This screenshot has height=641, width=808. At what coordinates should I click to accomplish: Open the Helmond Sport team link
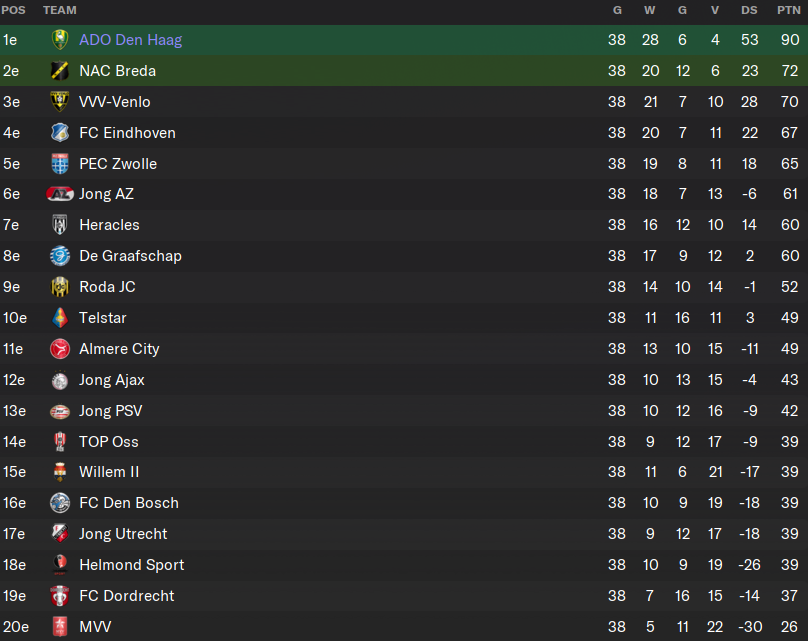tap(131, 565)
